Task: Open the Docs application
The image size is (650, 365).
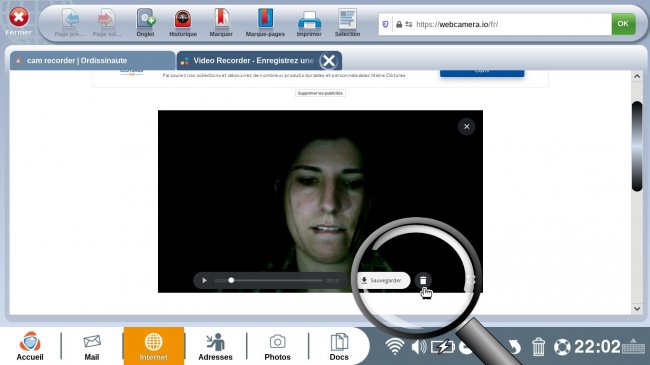Action: (x=339, y=346)
